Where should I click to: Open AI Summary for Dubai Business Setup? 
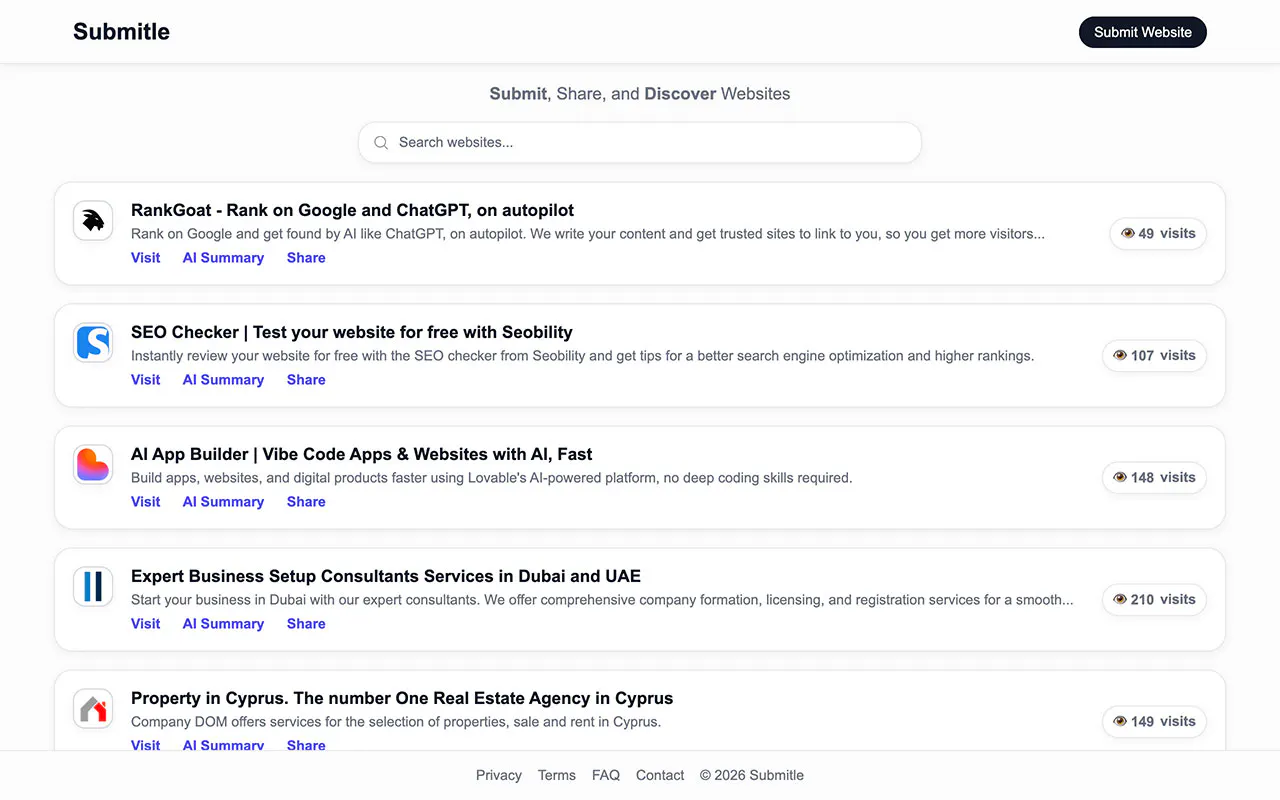223,624
